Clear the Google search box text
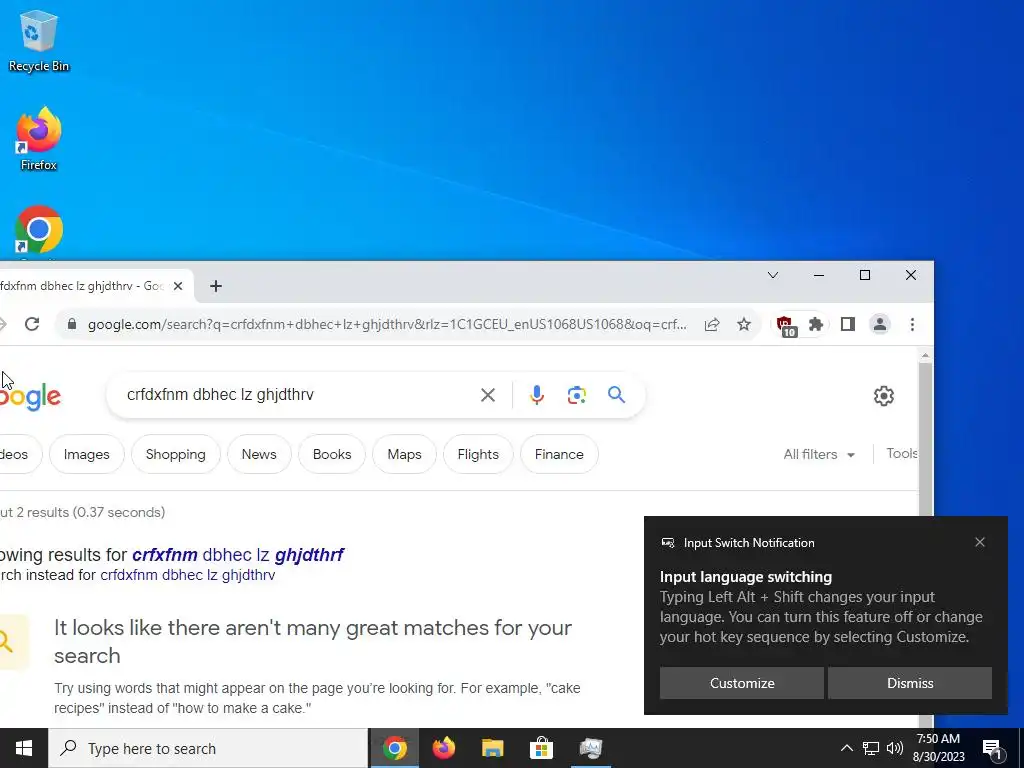1024x768 pixels. (x=488, y=394)
